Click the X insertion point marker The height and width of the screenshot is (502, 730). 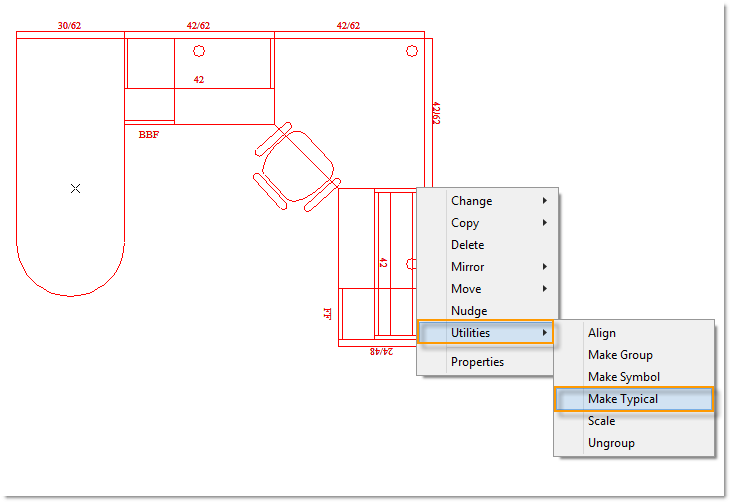pyautogui.click(x=75, y=188)
